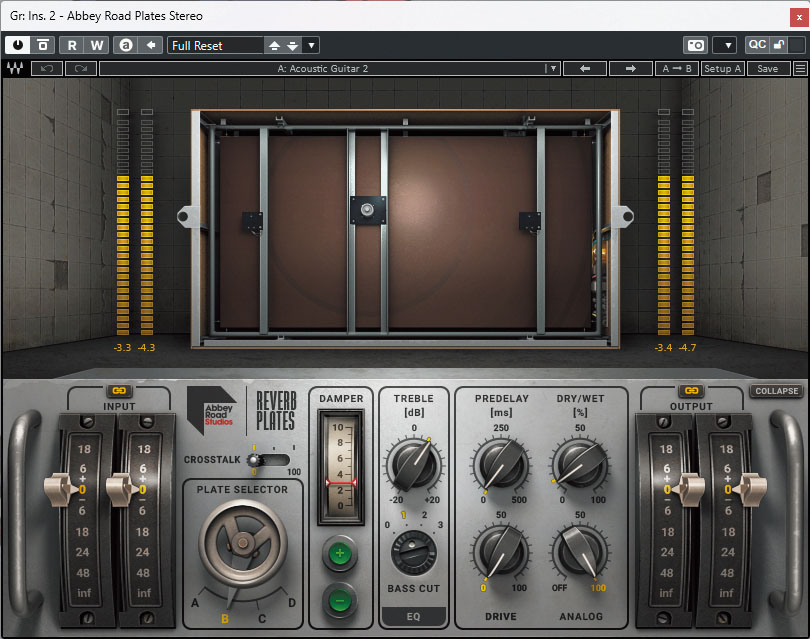810x639 pixels.
Task: Select plate D
Action: click(x=292, y=603)
